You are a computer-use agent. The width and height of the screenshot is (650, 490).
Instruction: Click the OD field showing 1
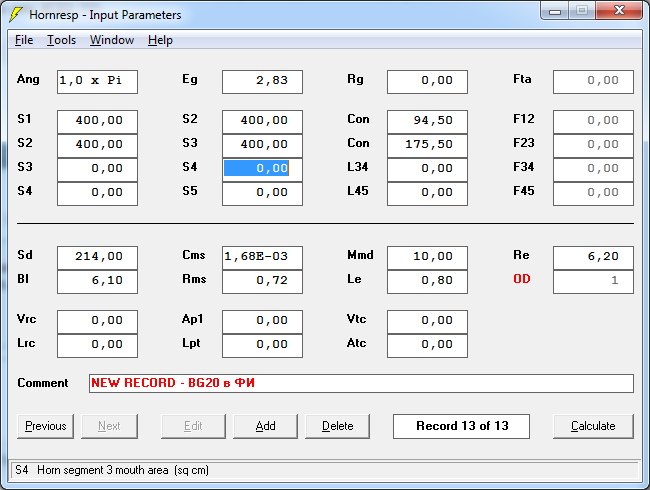[593, 282]
